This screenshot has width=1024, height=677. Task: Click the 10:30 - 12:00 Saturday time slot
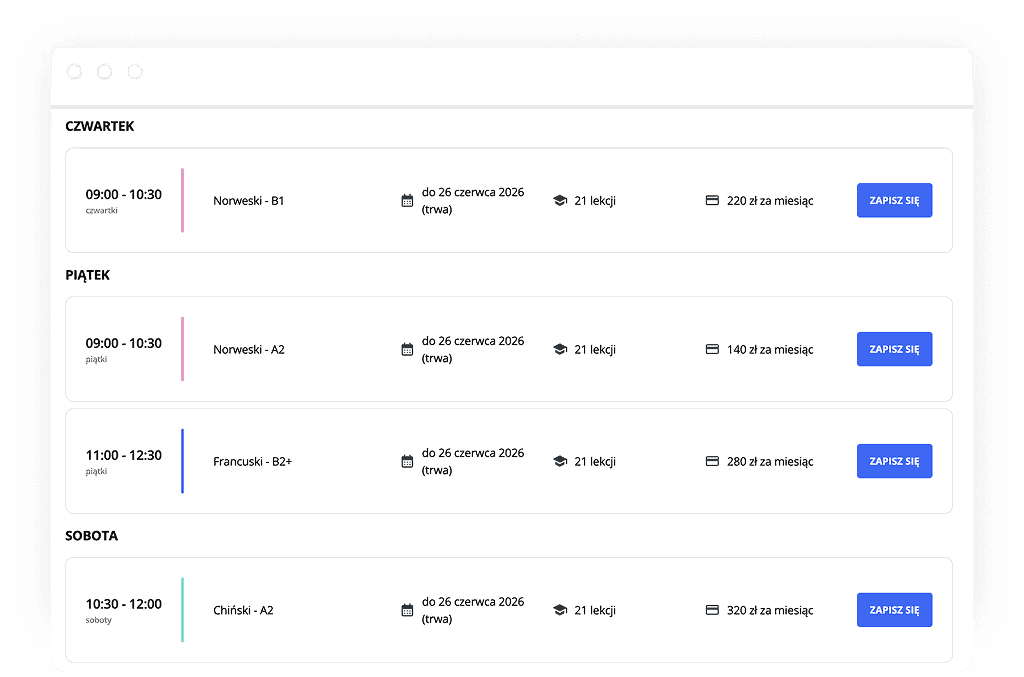[123, 604]
